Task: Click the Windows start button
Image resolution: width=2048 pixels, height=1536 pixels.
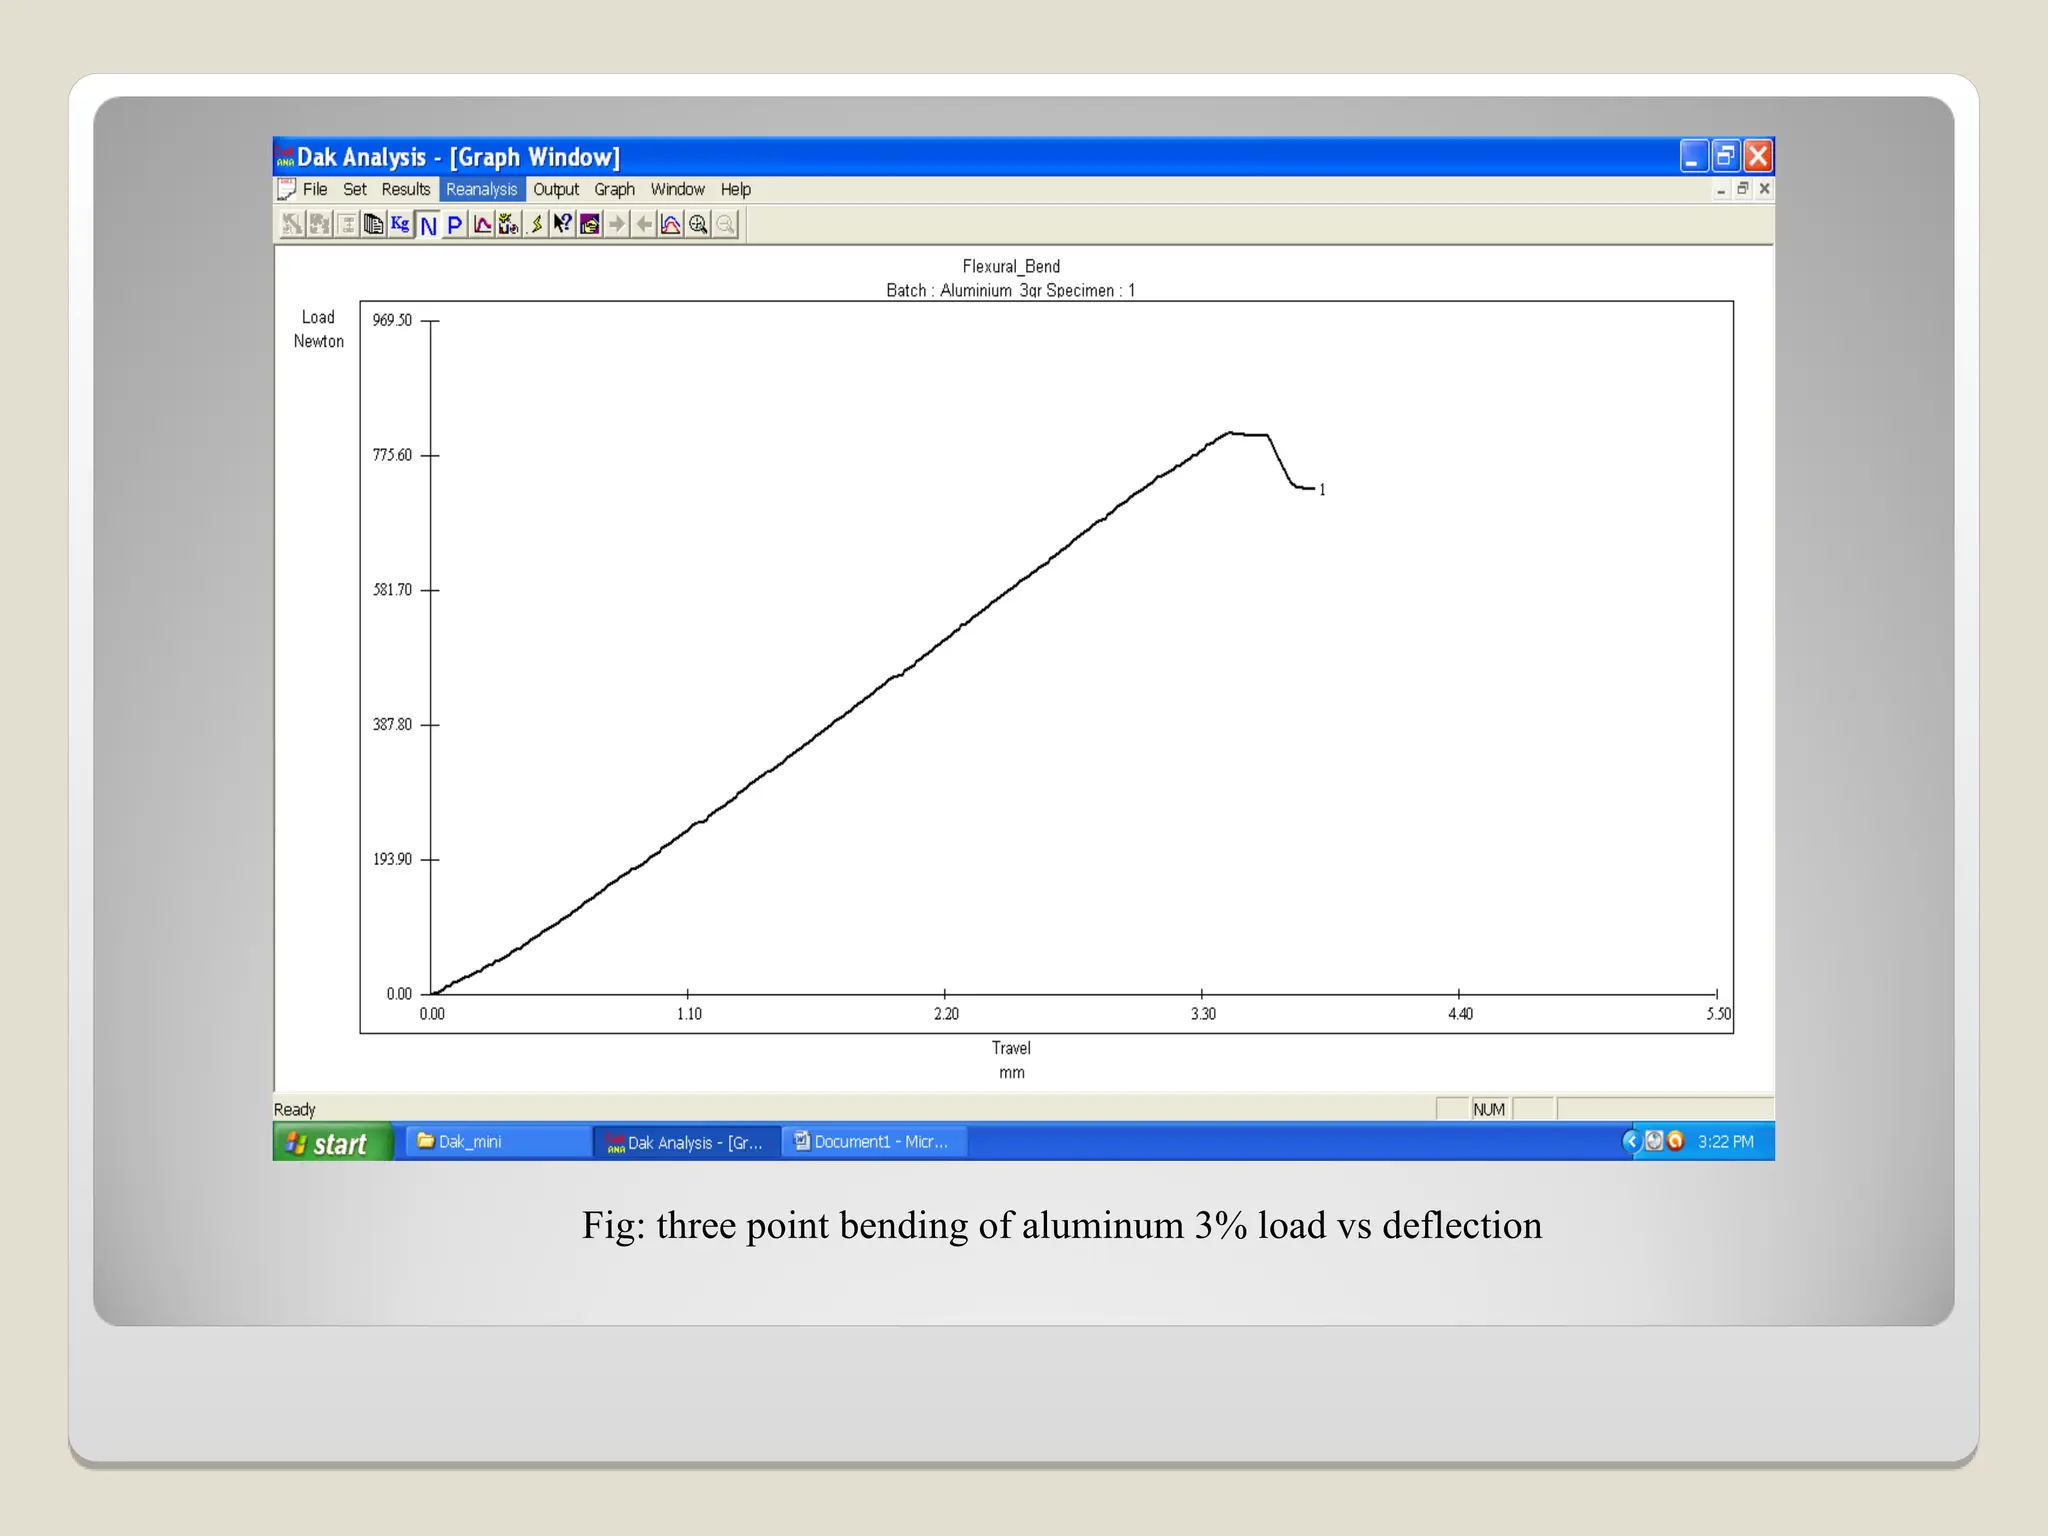Action: (x=333, y=1142)
